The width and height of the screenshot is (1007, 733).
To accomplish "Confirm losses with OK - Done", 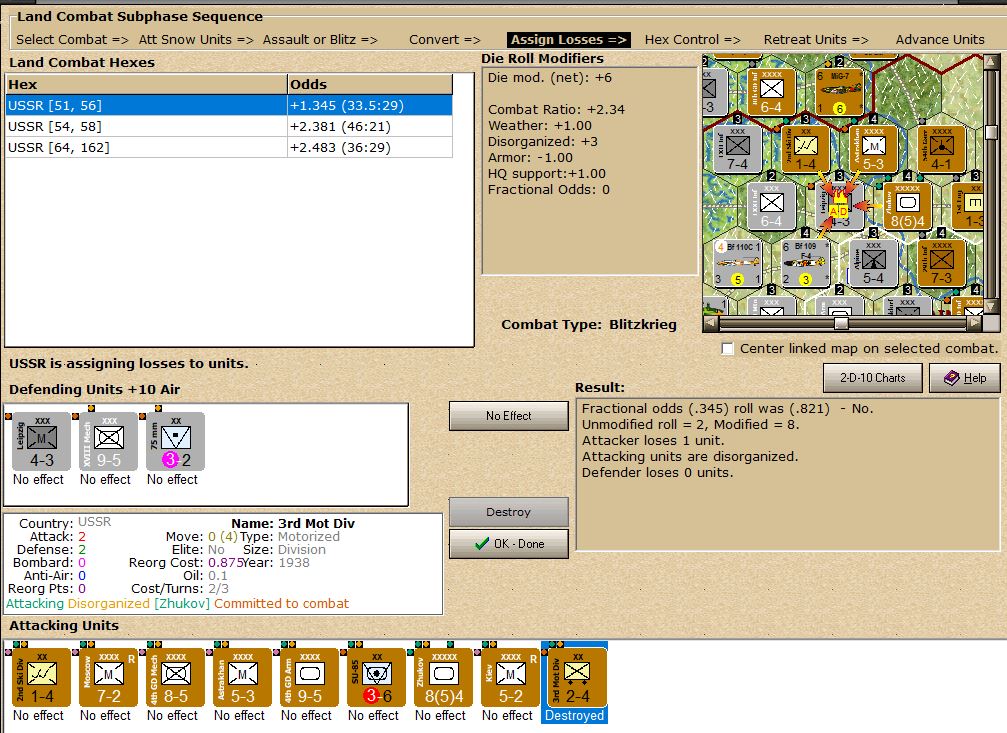I will 509,543.
